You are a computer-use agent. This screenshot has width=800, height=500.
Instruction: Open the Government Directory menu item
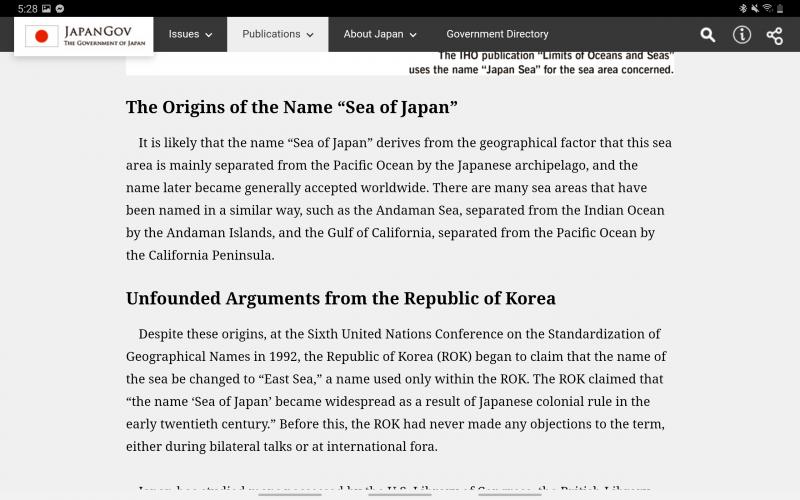(497, 34)
